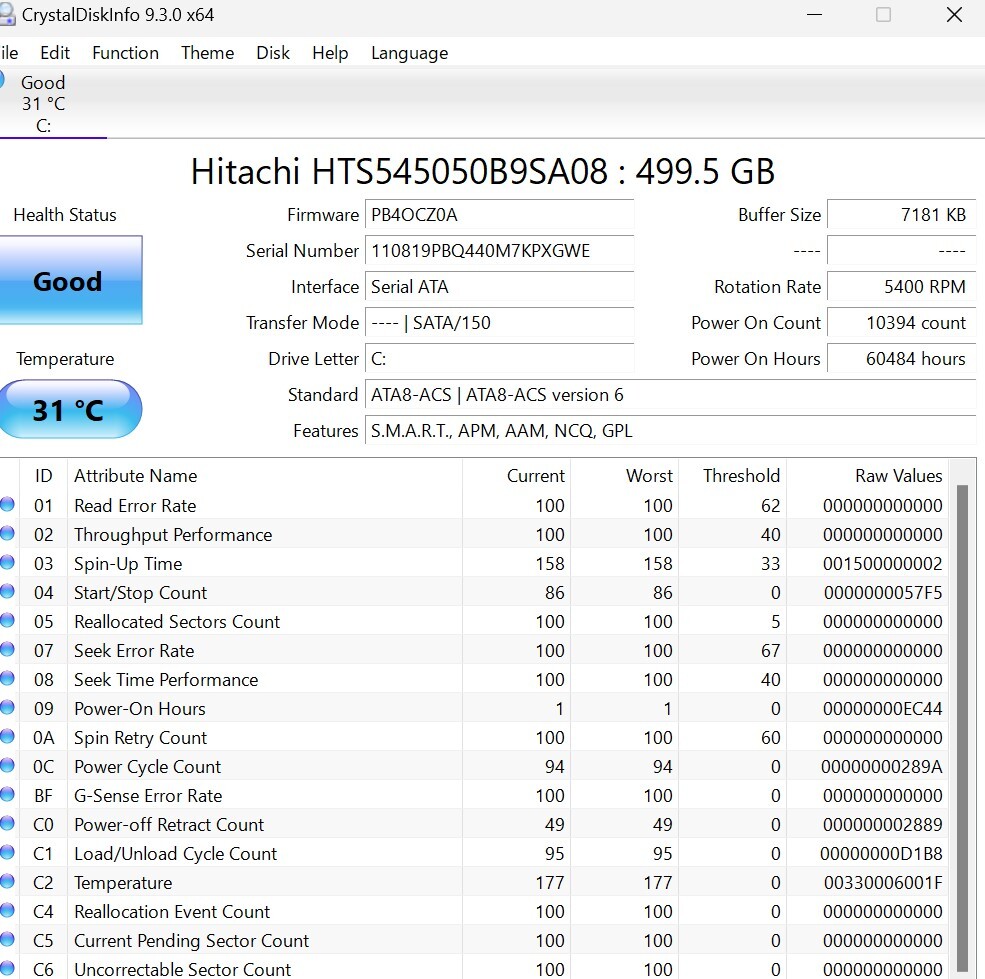Click the blue status icon for Read Error Rate

7,505
